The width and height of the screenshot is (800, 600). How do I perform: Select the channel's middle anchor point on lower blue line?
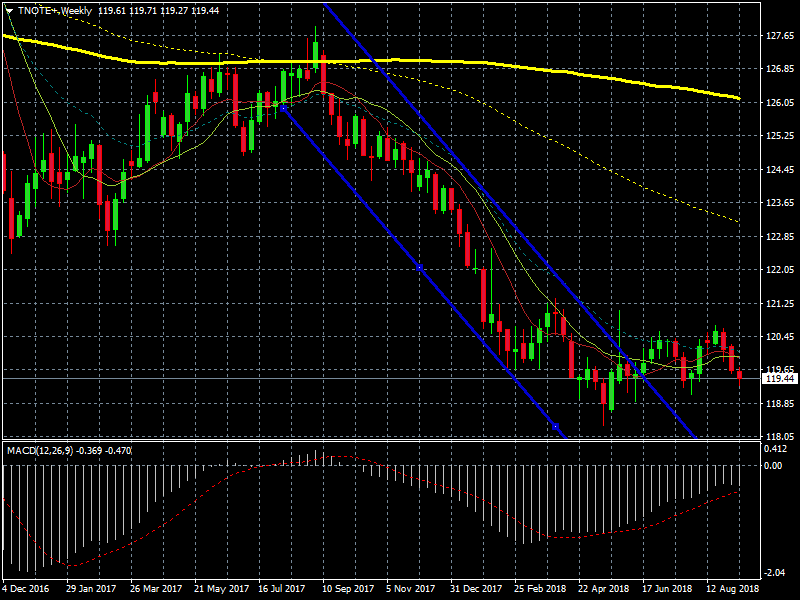[x=418, y=267]
